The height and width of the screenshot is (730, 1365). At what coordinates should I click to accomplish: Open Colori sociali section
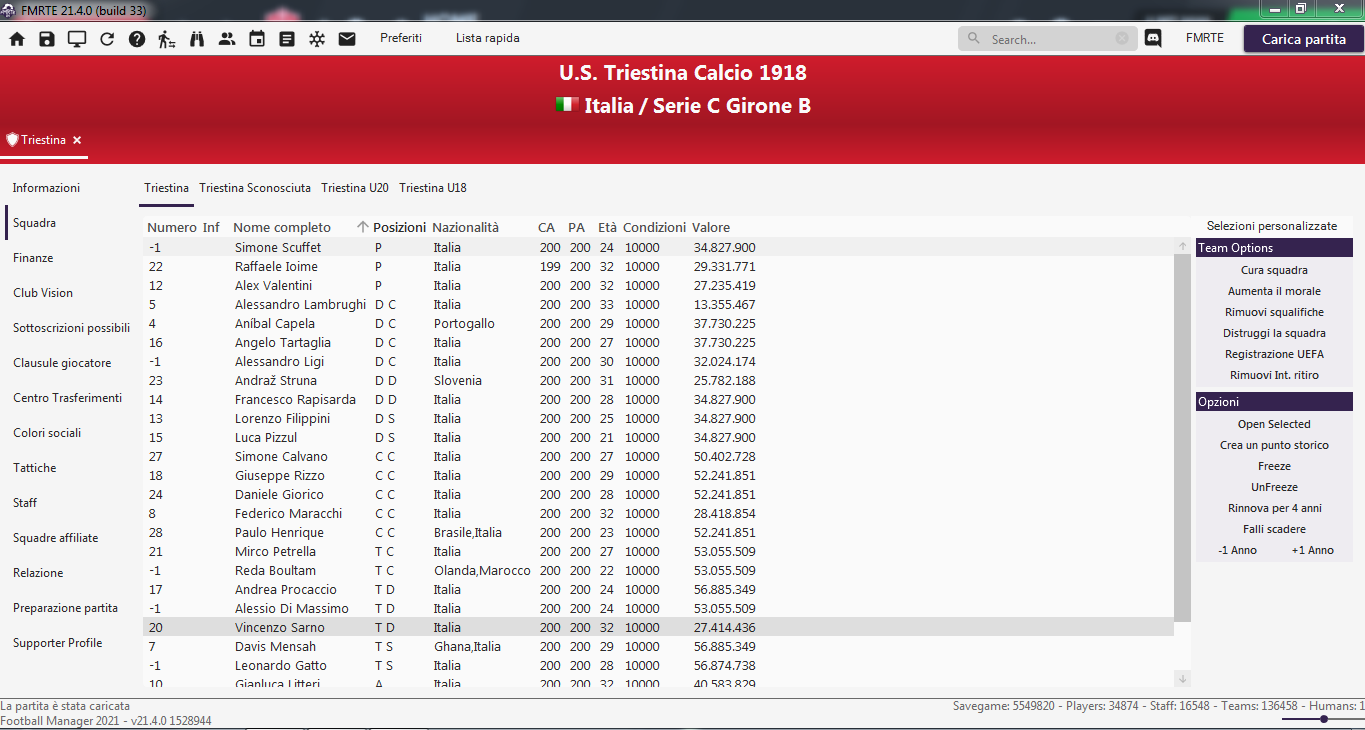coord(47,433)
